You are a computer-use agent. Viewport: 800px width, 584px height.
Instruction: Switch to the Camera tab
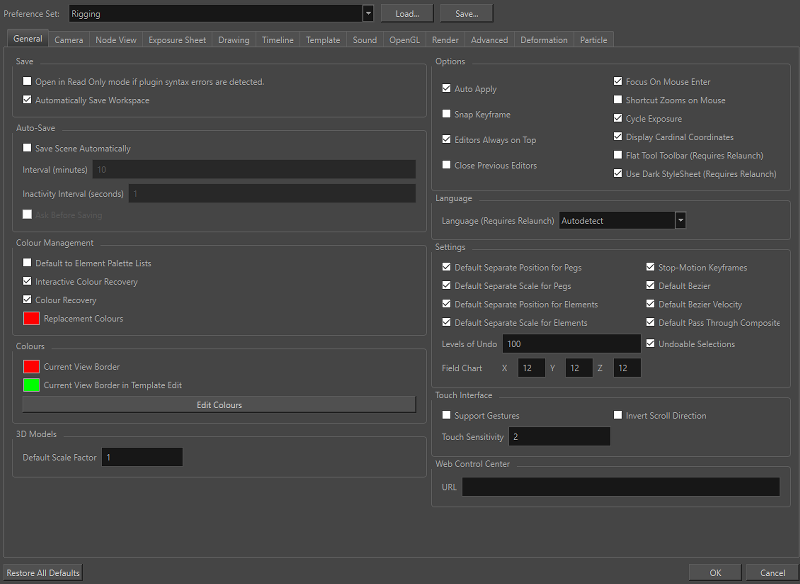(x=68, y=39)
